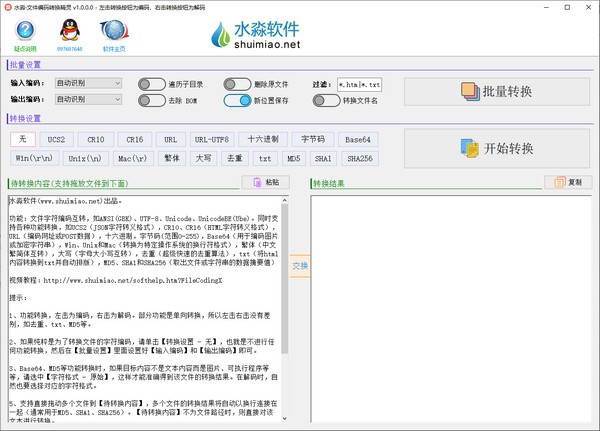Click the 提示: line in source text
The width and height of the screenshot is (600, 431).
pos(18,298)
